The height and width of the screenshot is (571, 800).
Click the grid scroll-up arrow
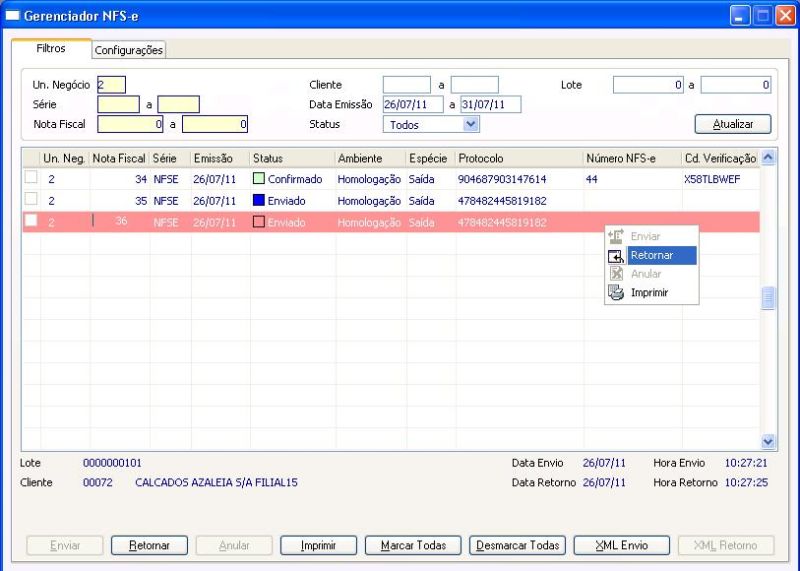tap(768, 158)
